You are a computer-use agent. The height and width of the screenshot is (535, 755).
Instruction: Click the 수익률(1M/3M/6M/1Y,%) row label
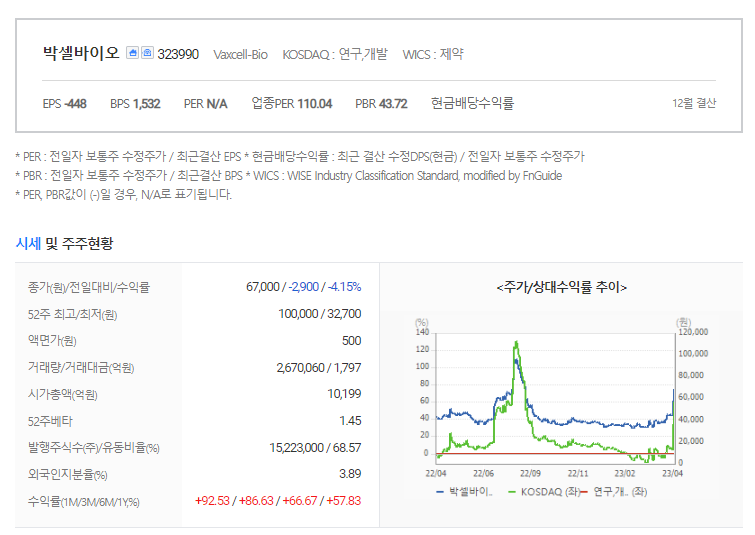pyautogui.click(x=84, y=502)
